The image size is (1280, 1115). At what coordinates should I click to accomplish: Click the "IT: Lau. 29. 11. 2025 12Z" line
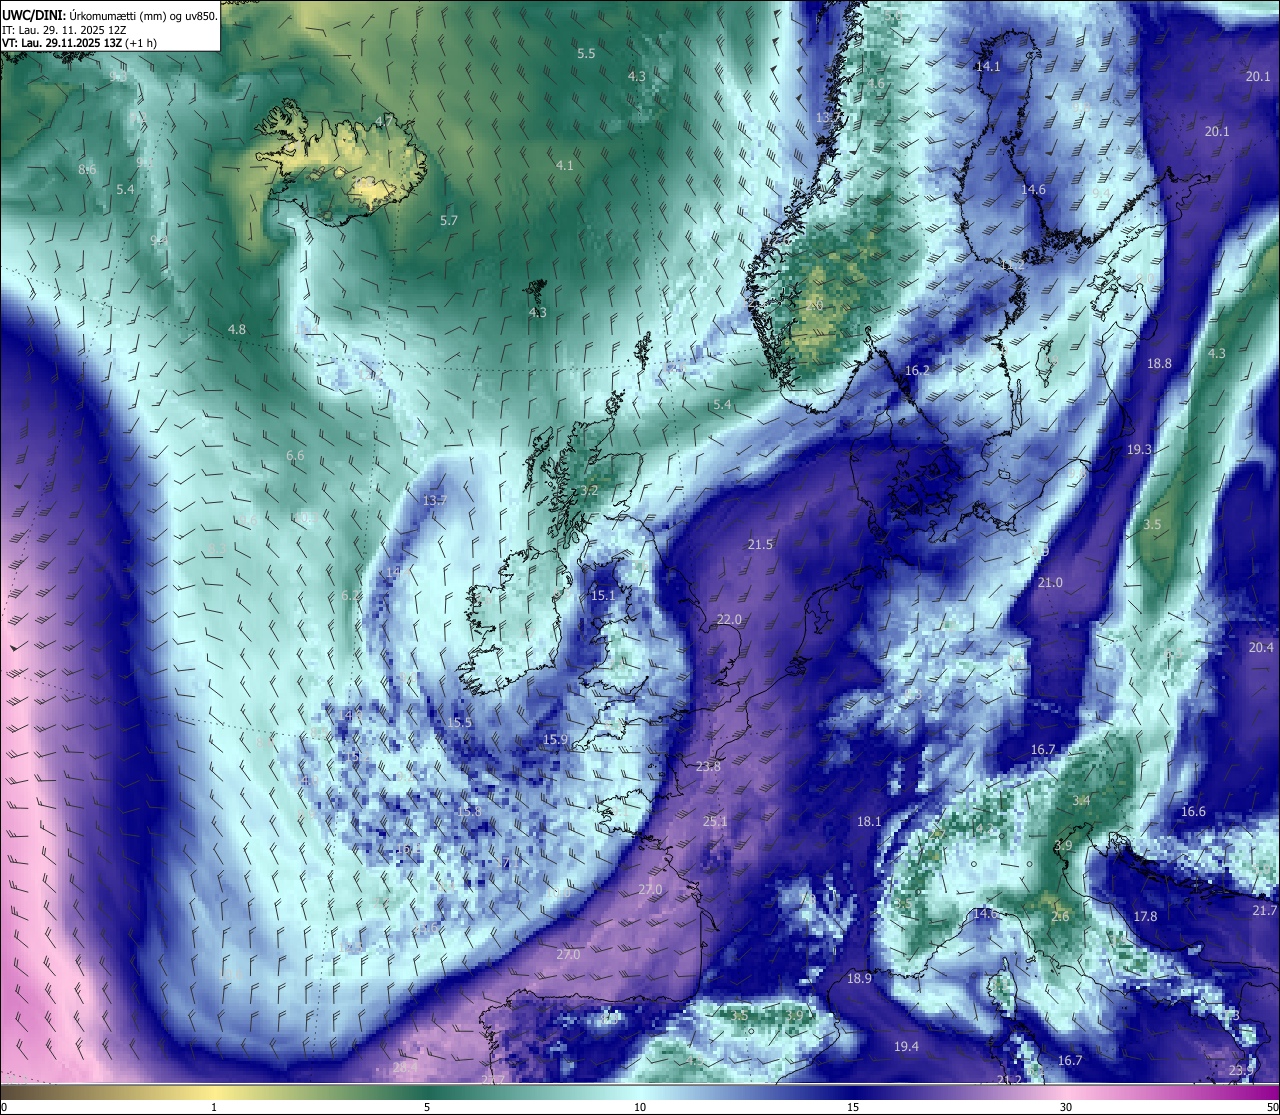point(64,30)
